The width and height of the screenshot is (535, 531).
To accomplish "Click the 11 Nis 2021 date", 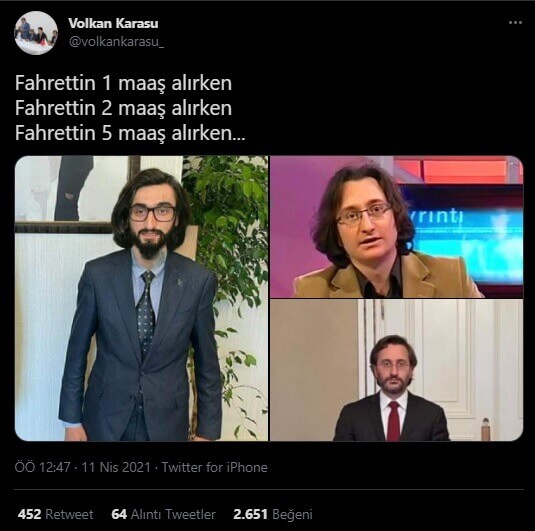I will coord(116,467).
